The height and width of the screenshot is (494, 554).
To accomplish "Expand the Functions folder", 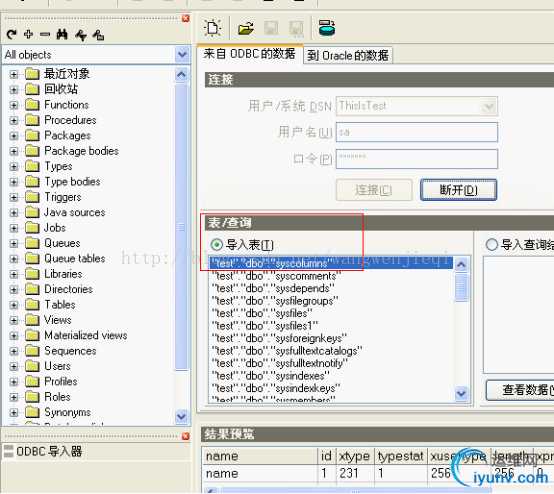I will point(14,105).
